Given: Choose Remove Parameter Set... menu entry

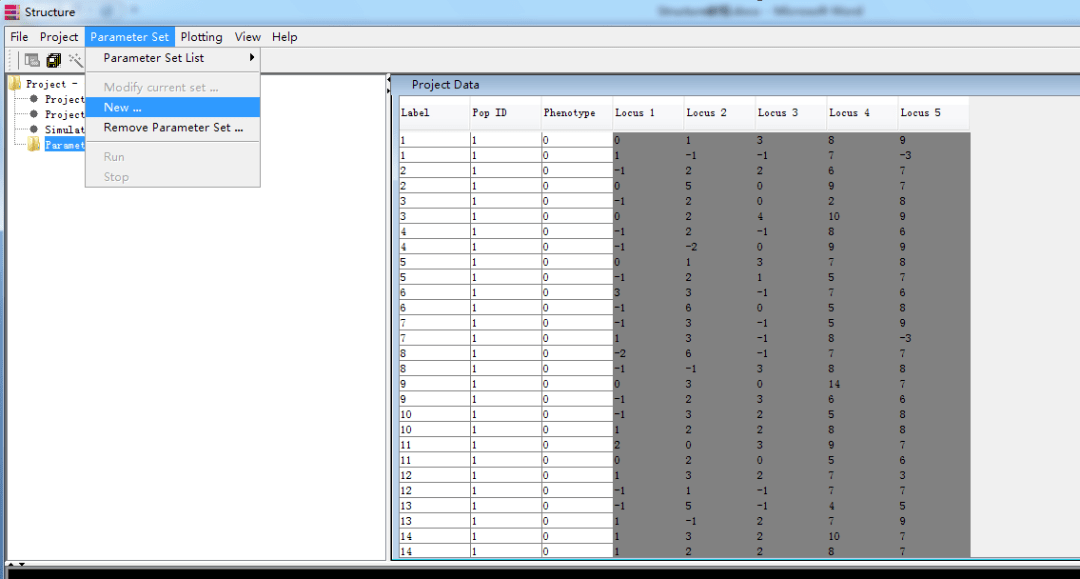Looking at the screenshot, I should [172, 127].
